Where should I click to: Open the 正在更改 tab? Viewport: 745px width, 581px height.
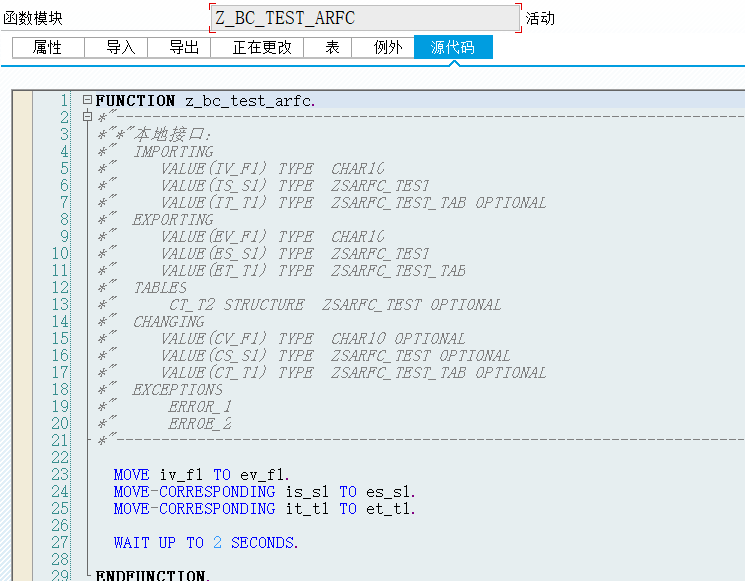pyautogui.click(x=257, y=48)
